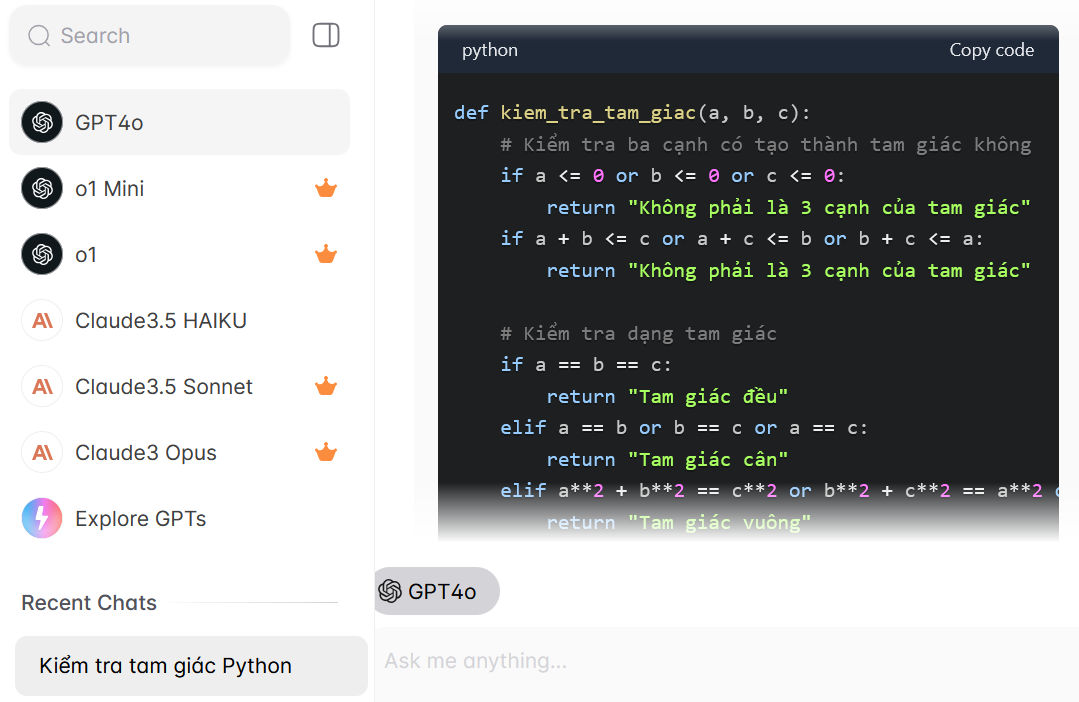Click the string "Tam giác vuông" in code
Image resolution: width=1079 pixels, height=702 pixels.
(x=719, y=522)
